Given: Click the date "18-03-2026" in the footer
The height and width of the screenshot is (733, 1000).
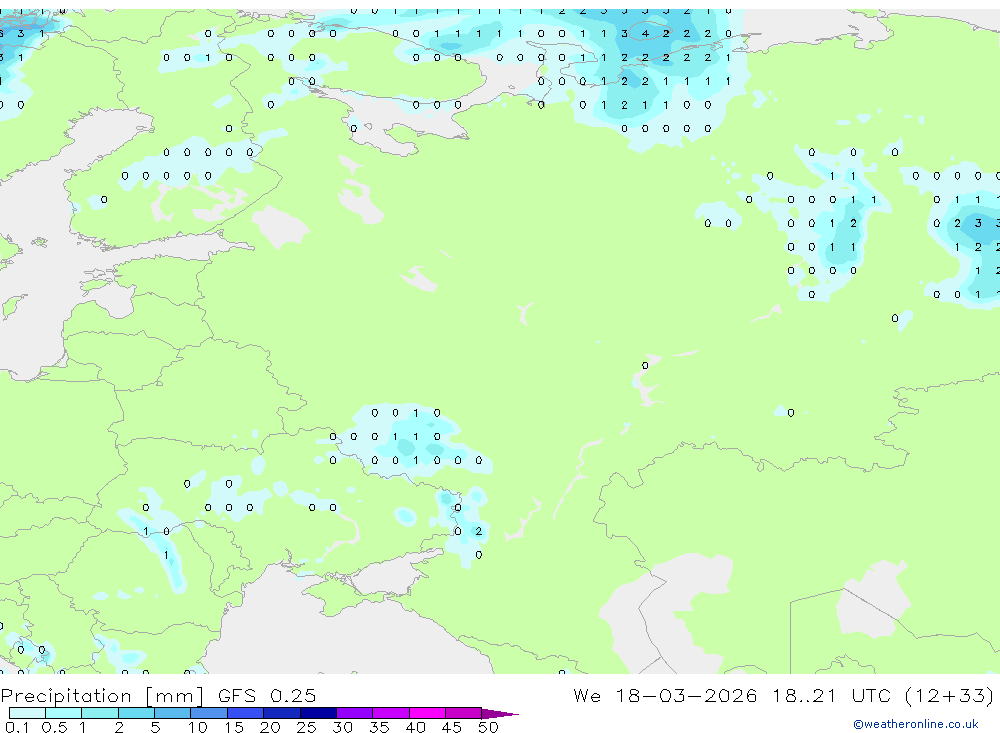Looking at the screenshot, I should click(686, 695).
